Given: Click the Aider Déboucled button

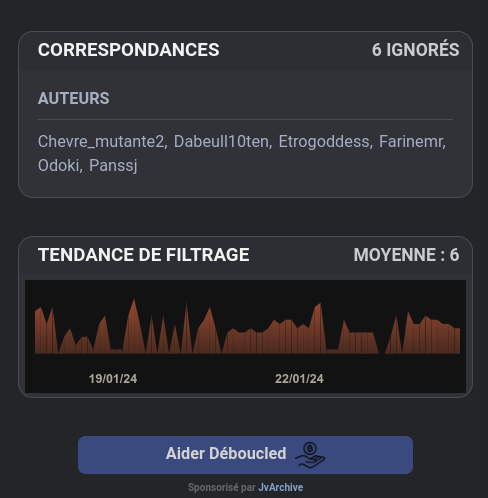Looking at the screenshot, I should click(245, 455).
